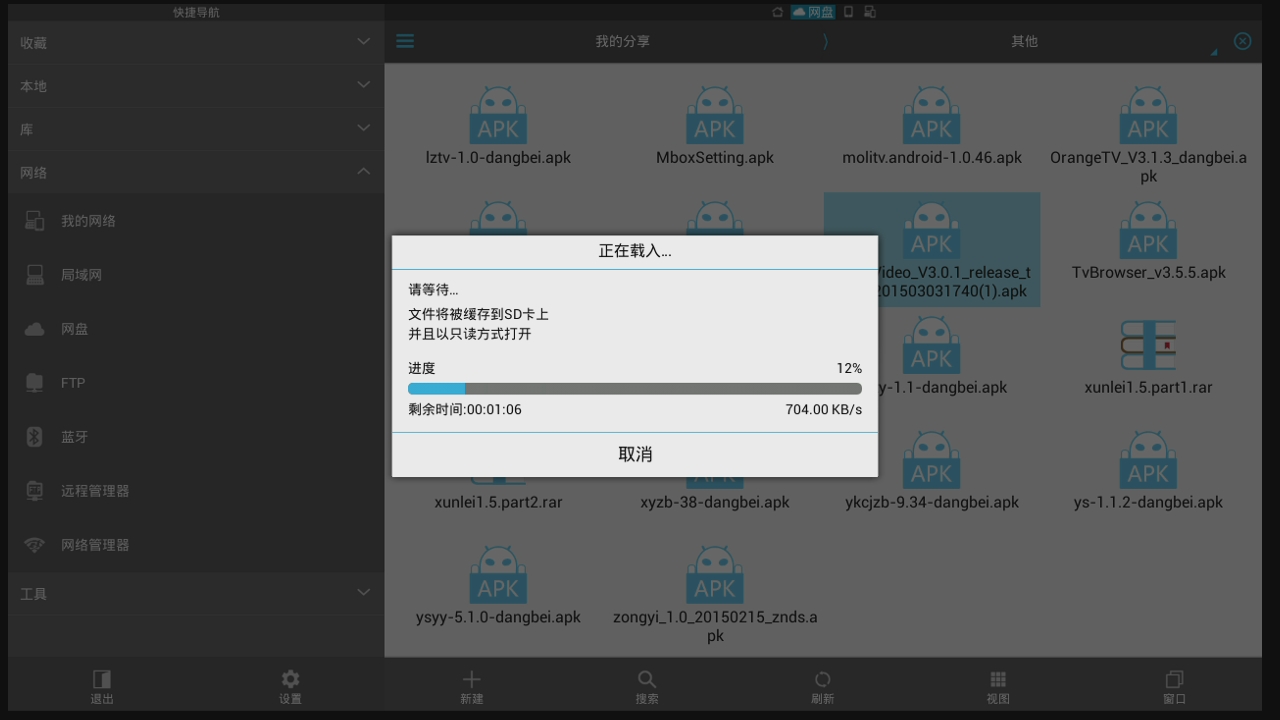1280x720 pixels.
Task: Click the 刷新 refresh icon
Action: click(822, 679)
